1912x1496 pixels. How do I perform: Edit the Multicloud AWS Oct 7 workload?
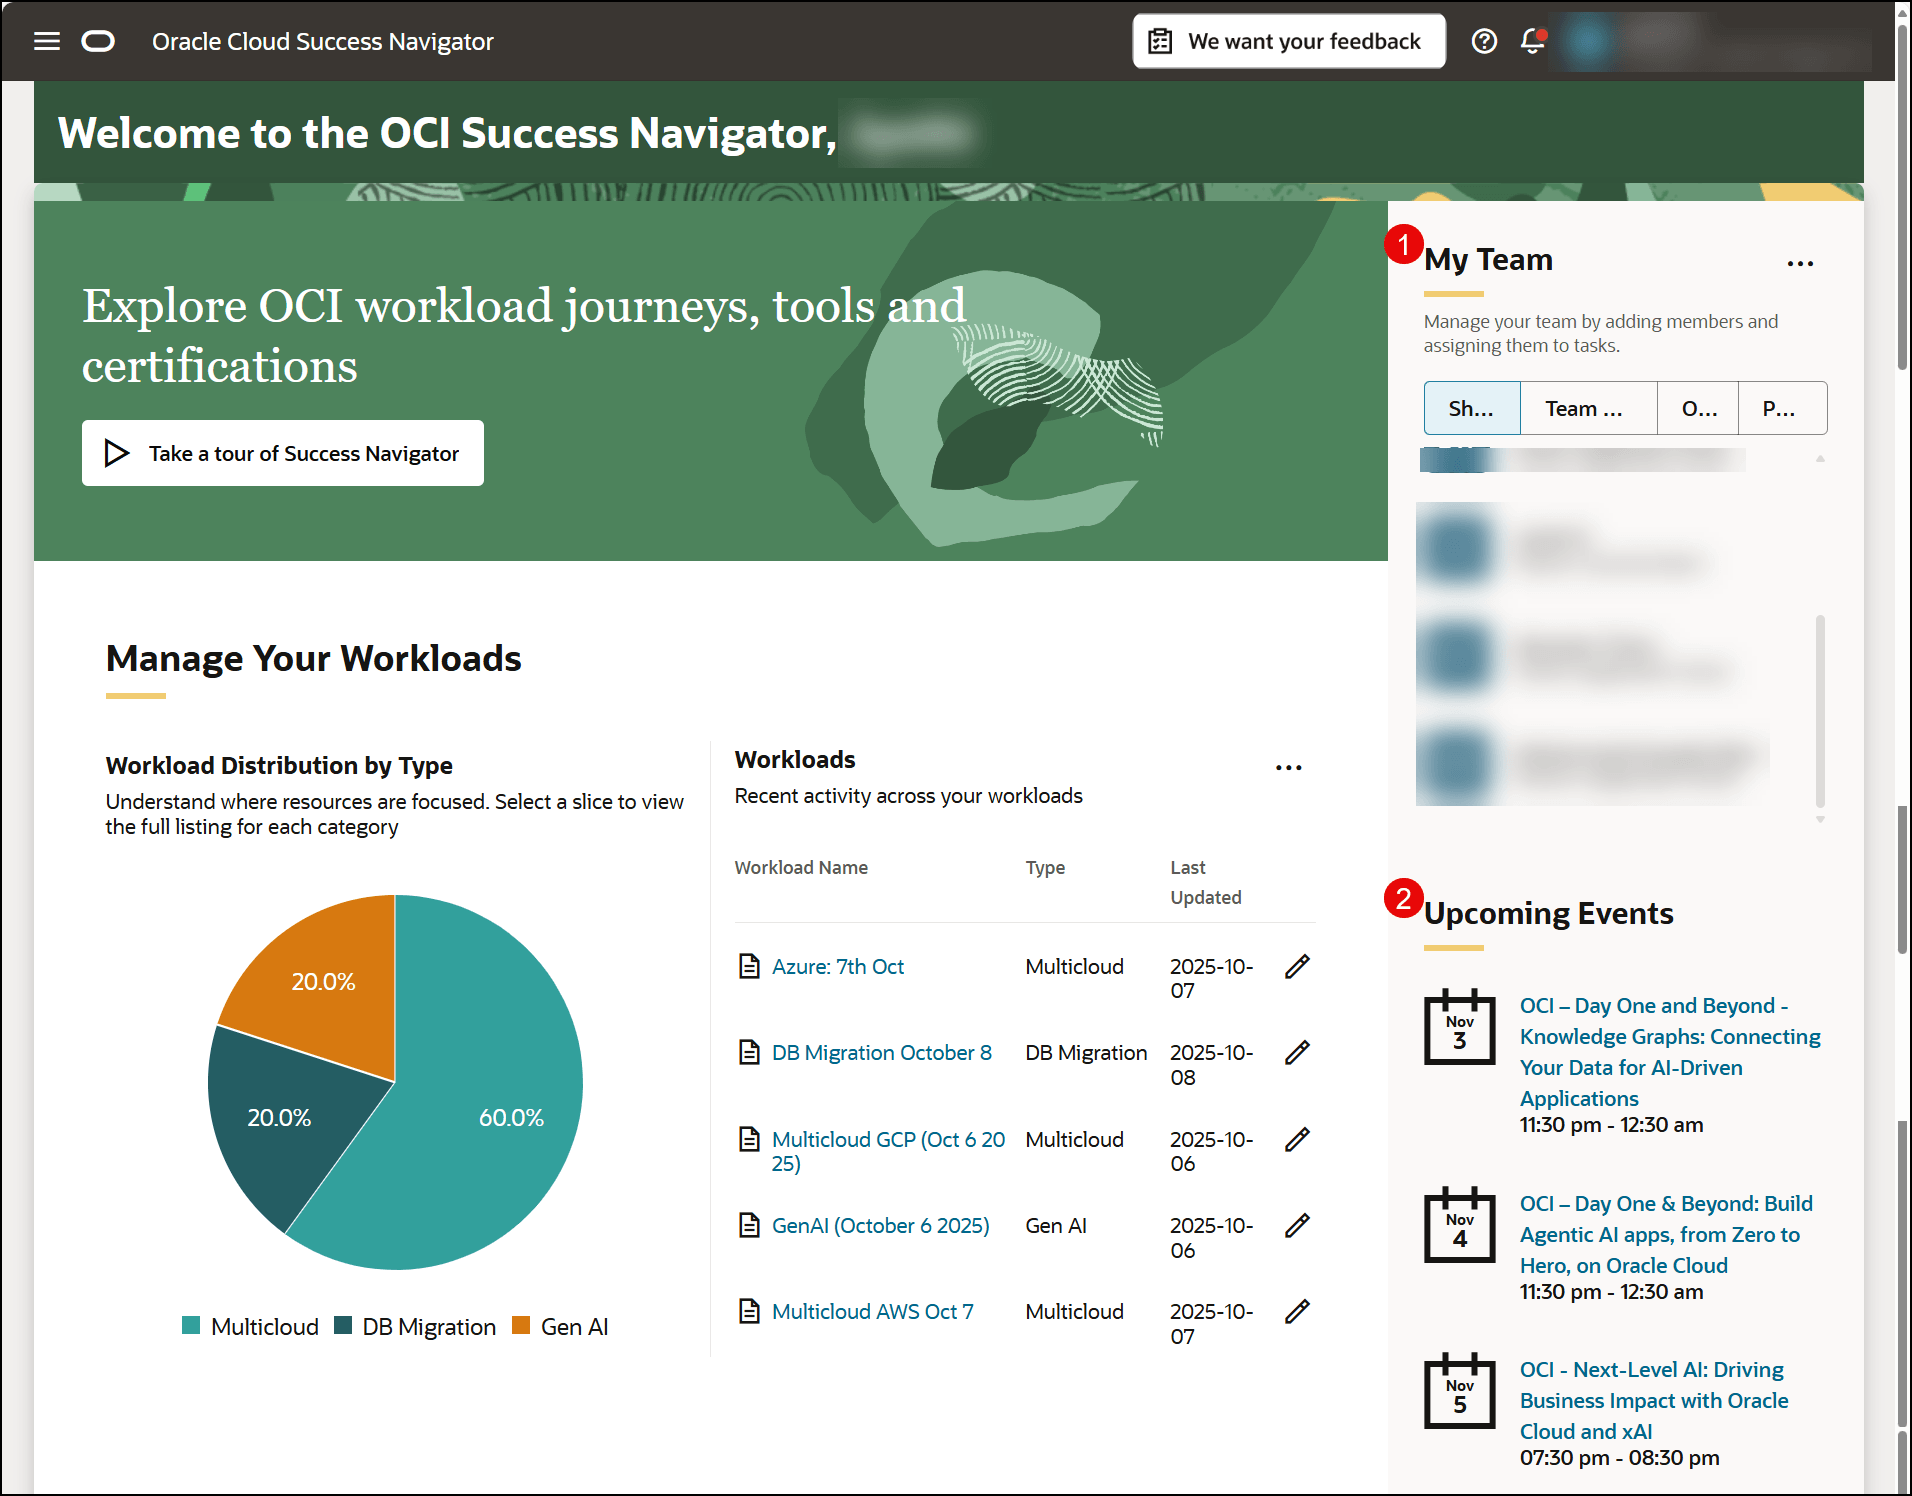click(x=1297, y=1311)
